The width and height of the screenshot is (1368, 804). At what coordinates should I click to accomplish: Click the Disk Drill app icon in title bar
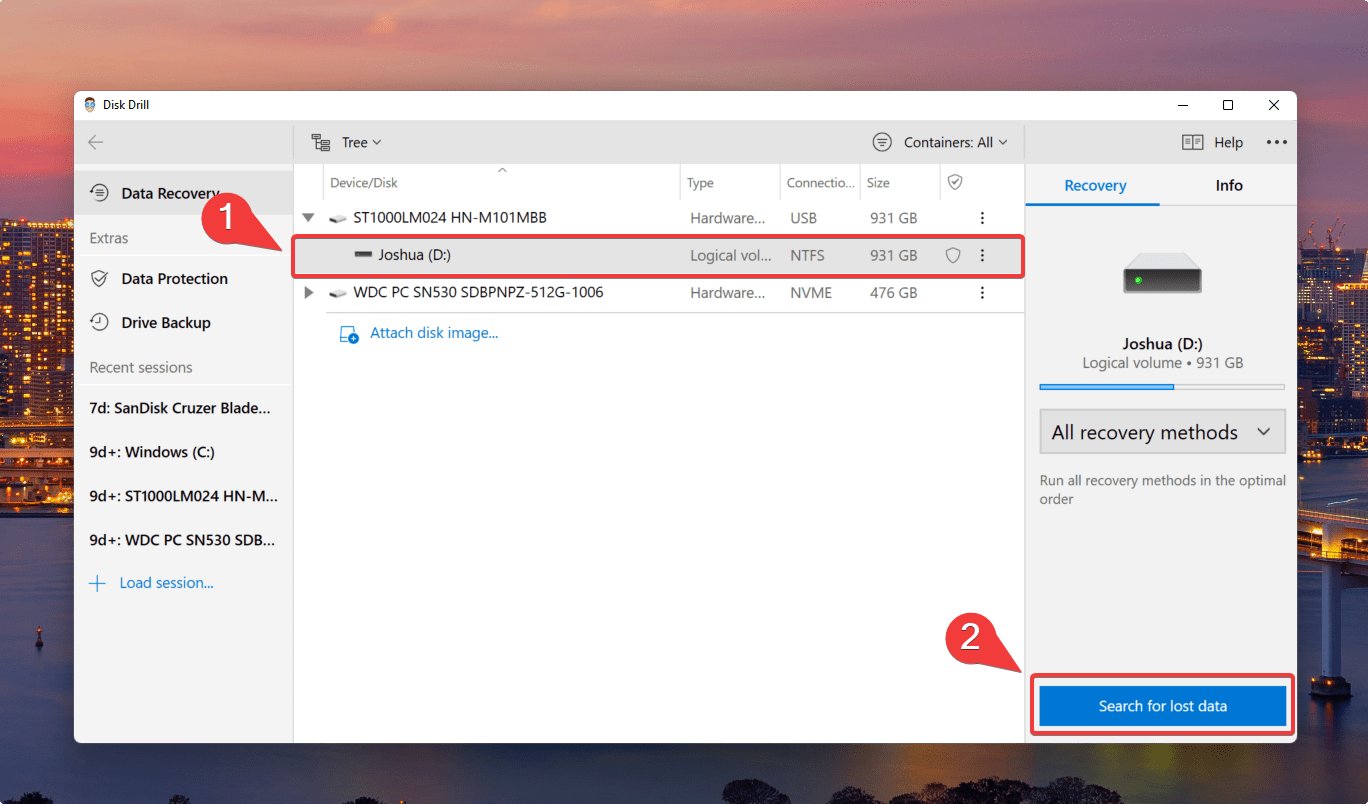click(x=90, y=105)
